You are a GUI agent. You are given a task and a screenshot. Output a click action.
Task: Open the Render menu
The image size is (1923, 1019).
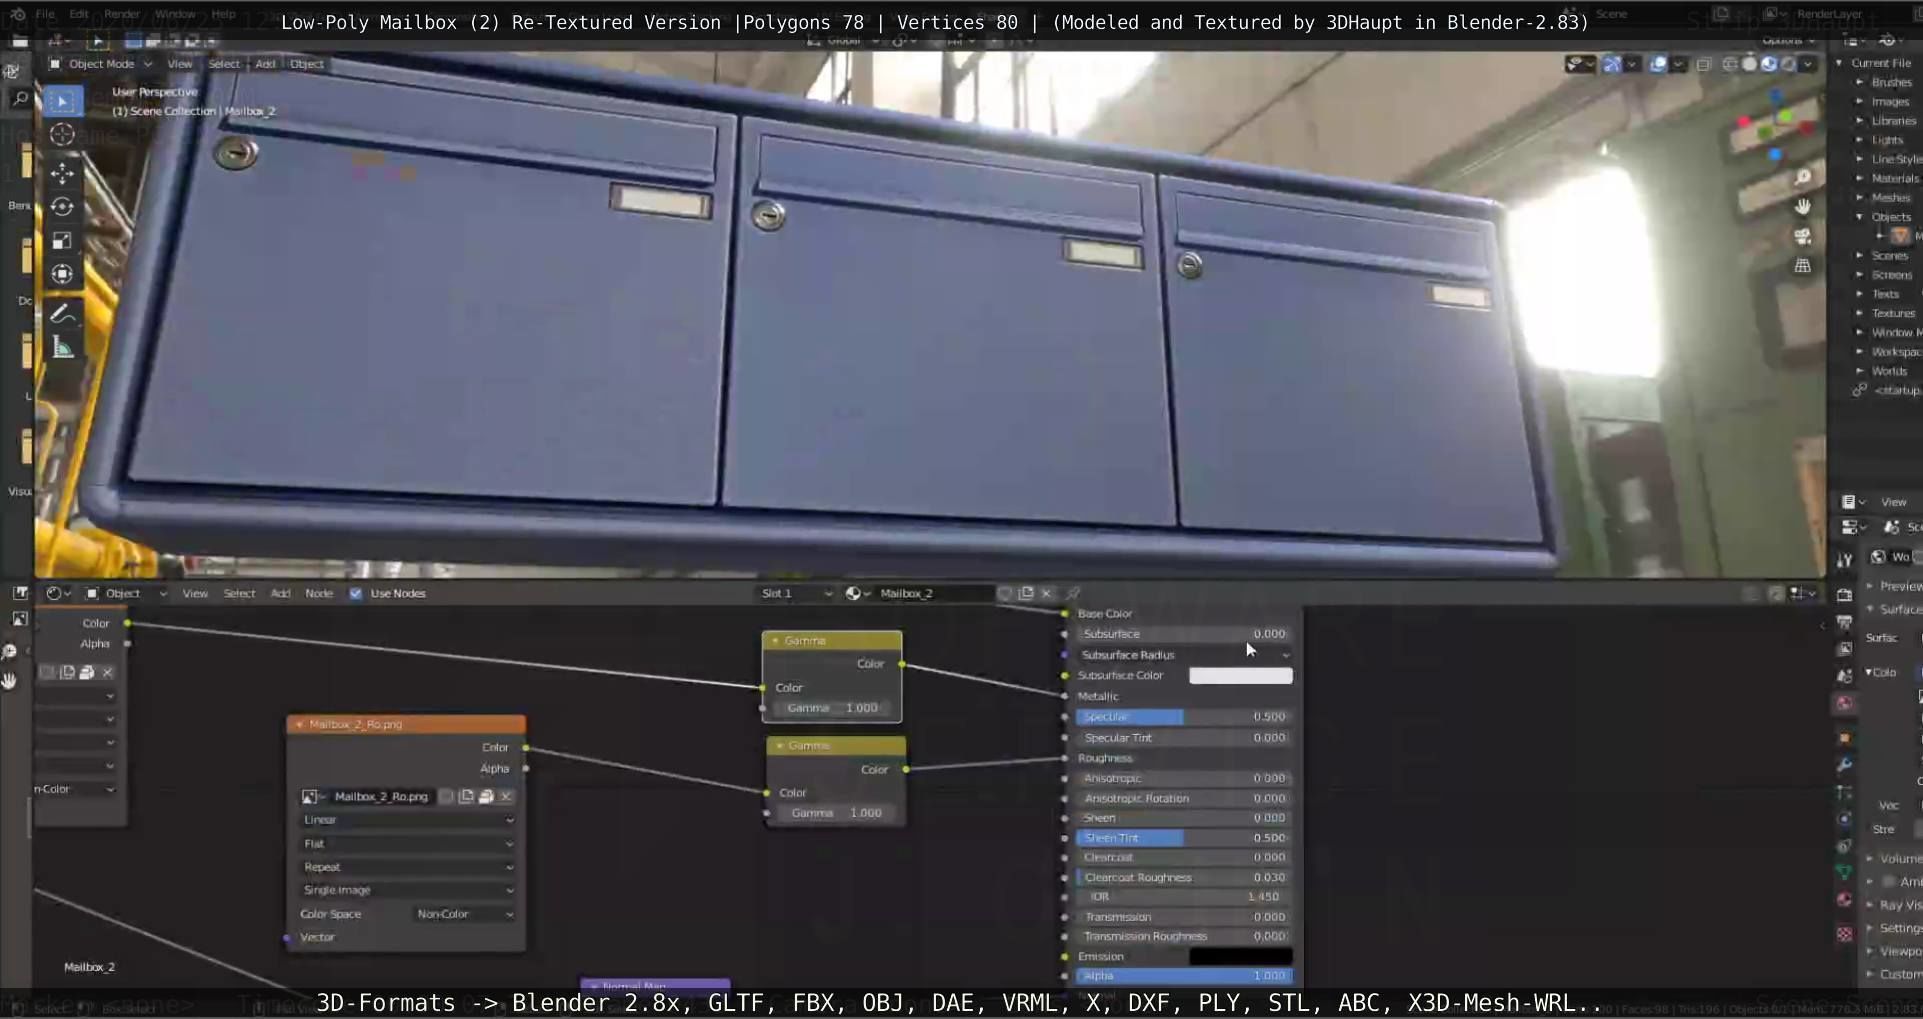[122, 14]
